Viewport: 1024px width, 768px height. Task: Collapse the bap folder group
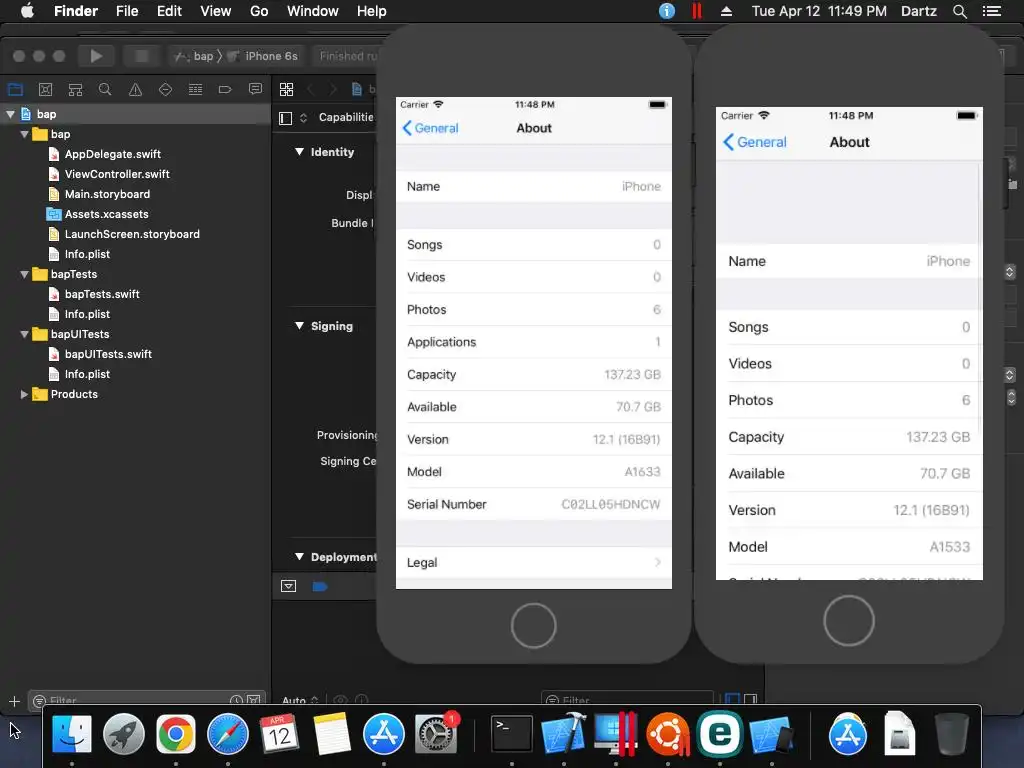point(25,135)
